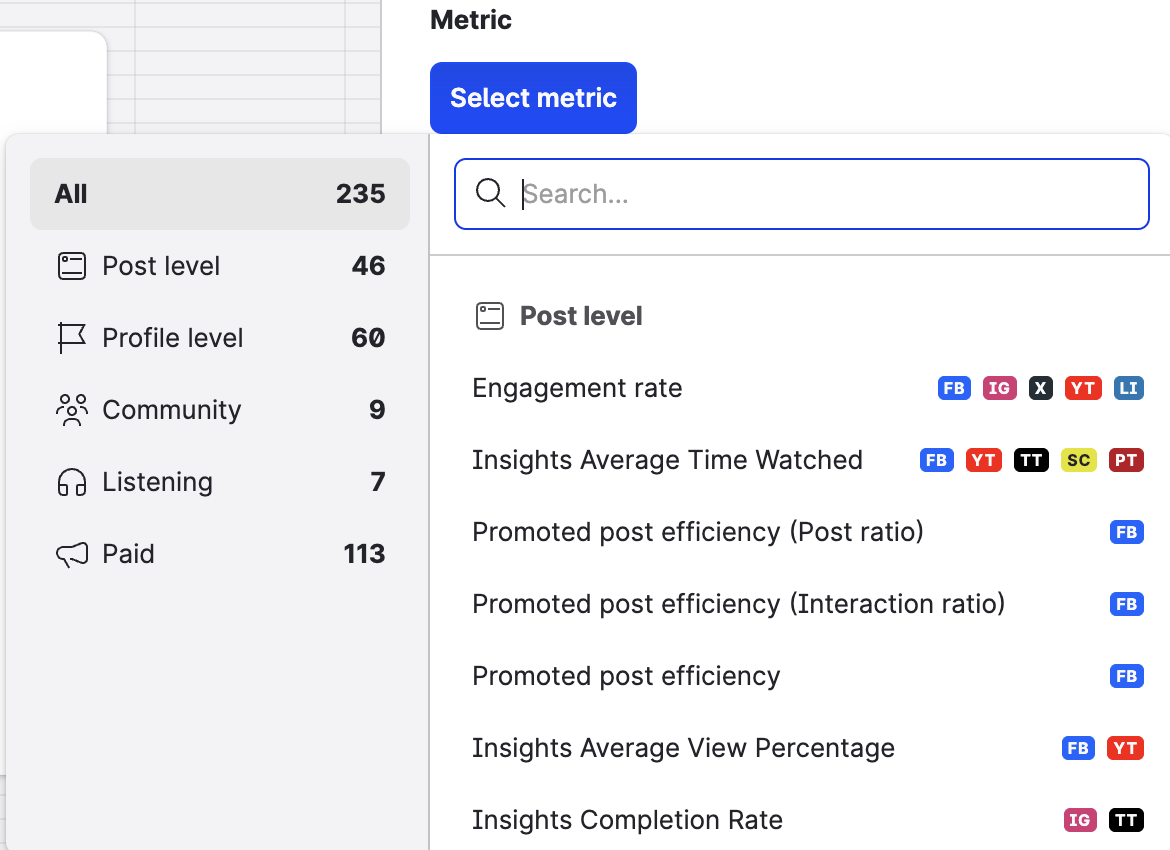
Task: Click the Profile level flag icon
Action: tap(72, 338)
